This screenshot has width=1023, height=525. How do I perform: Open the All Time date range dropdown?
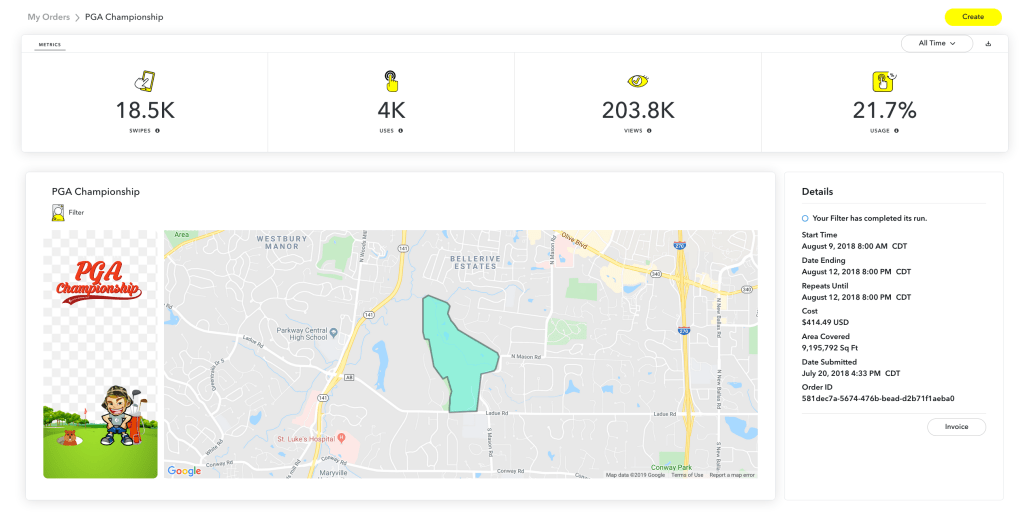point(936,44)
